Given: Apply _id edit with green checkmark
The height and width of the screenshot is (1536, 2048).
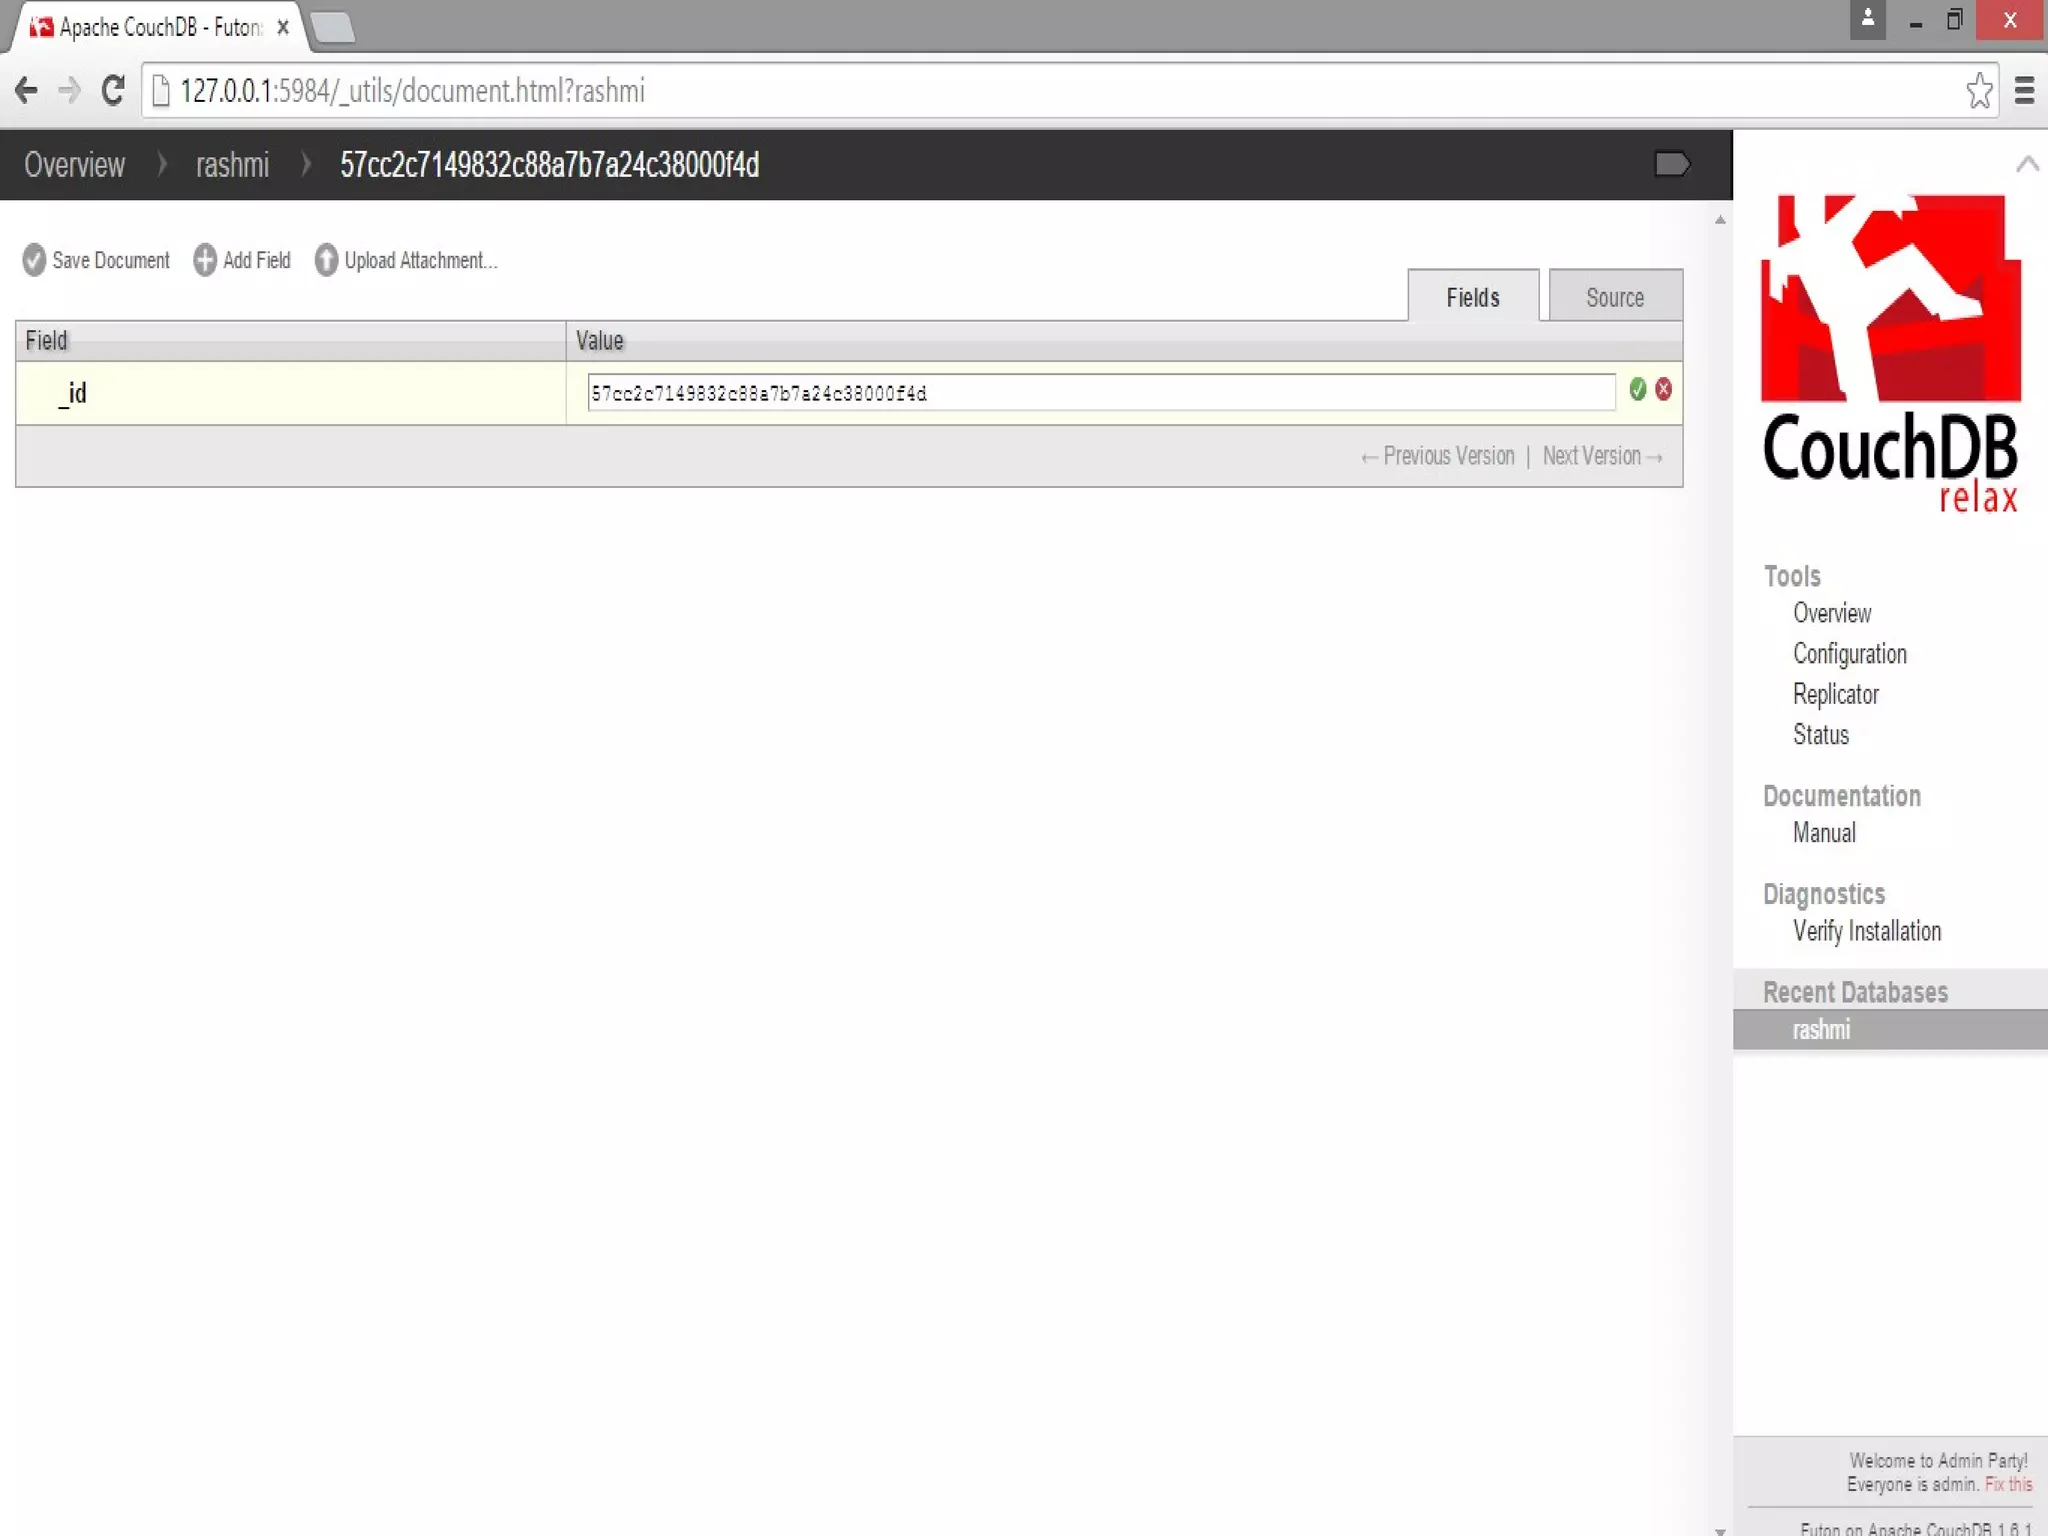Looking at the screenshot, I should pyautogui.click(x=1637, y=390).
